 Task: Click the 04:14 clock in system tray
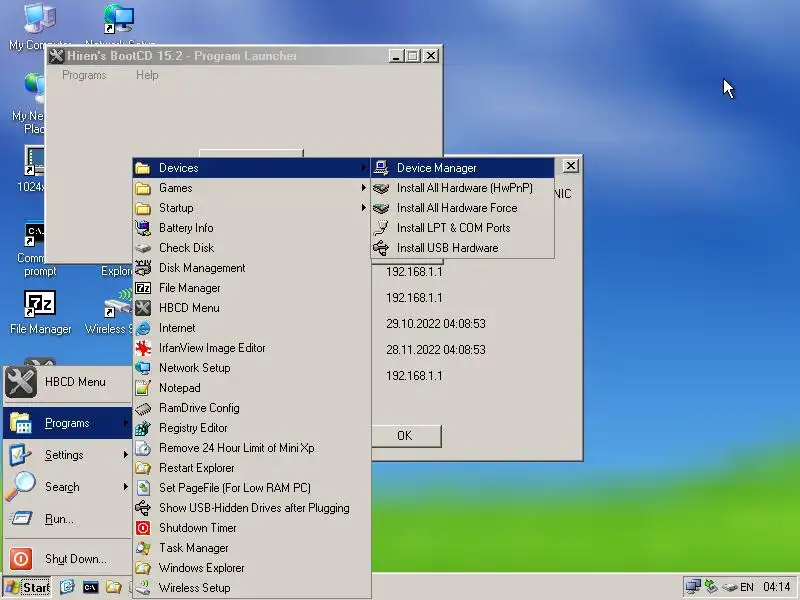click(x=777, y=587)
